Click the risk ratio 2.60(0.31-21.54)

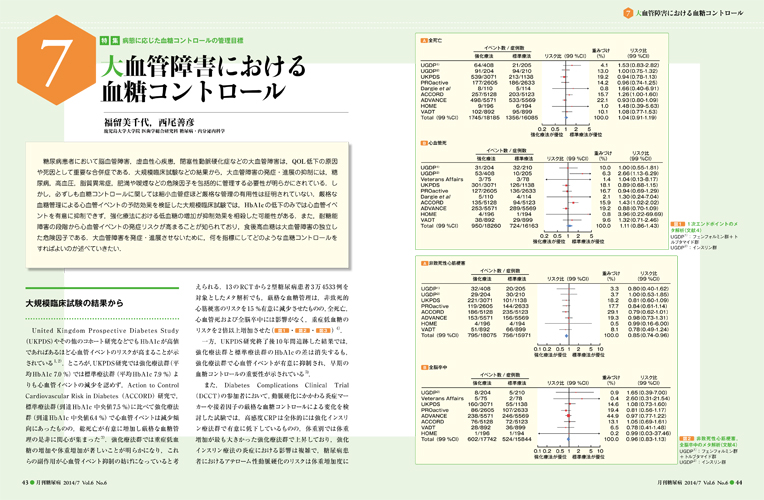coord(648,398)
